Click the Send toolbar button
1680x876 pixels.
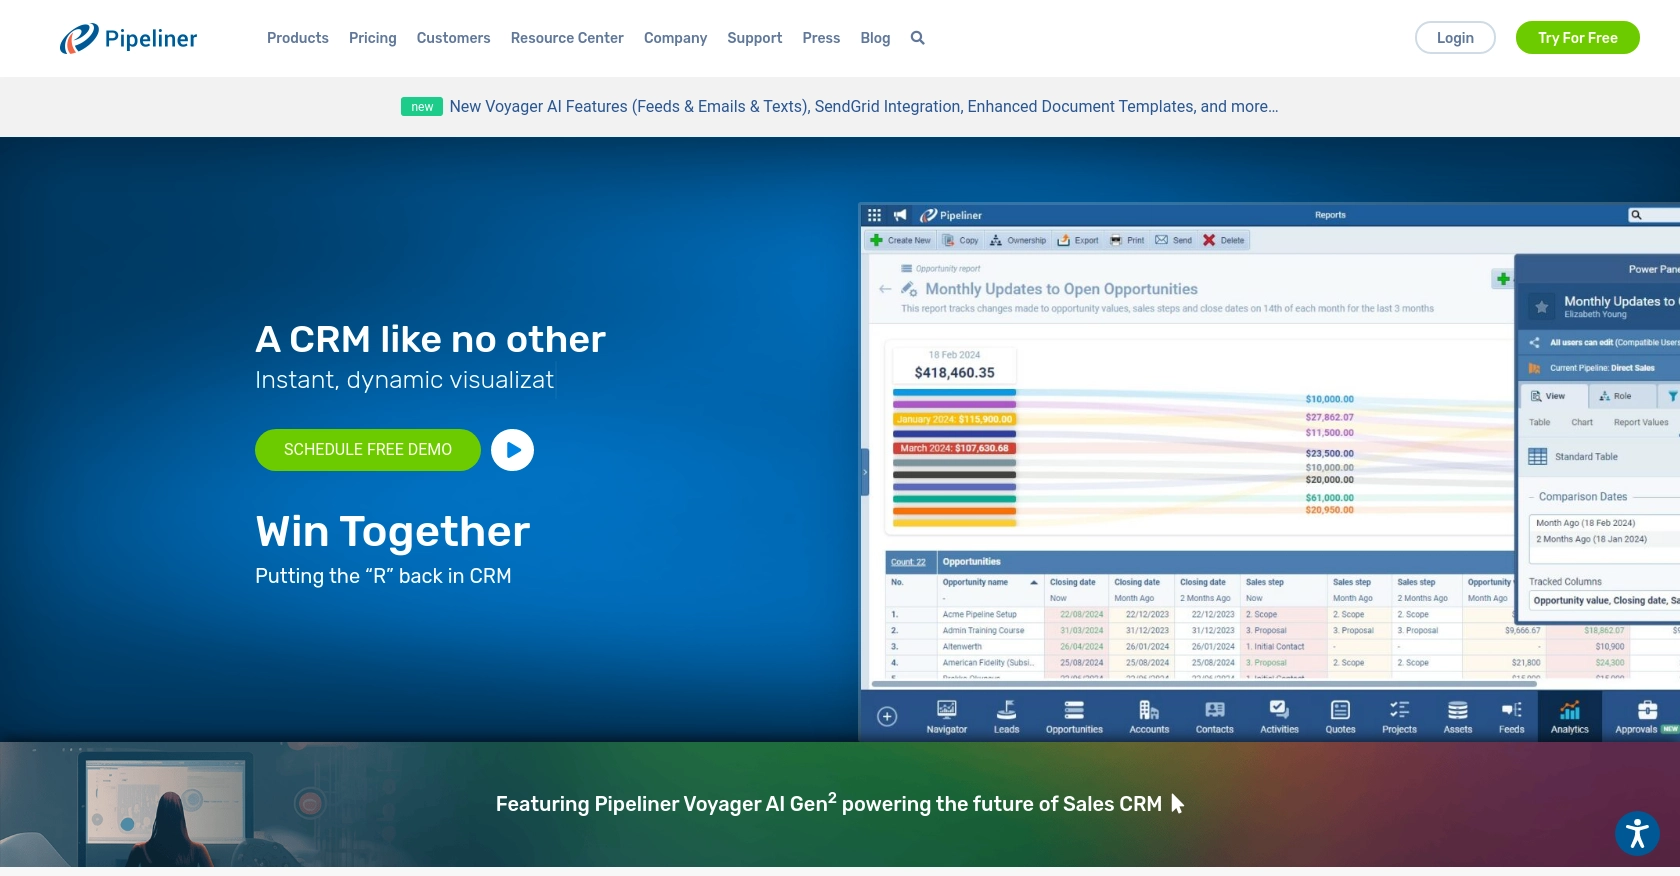pyautogui.click(x=1173, y=240)
